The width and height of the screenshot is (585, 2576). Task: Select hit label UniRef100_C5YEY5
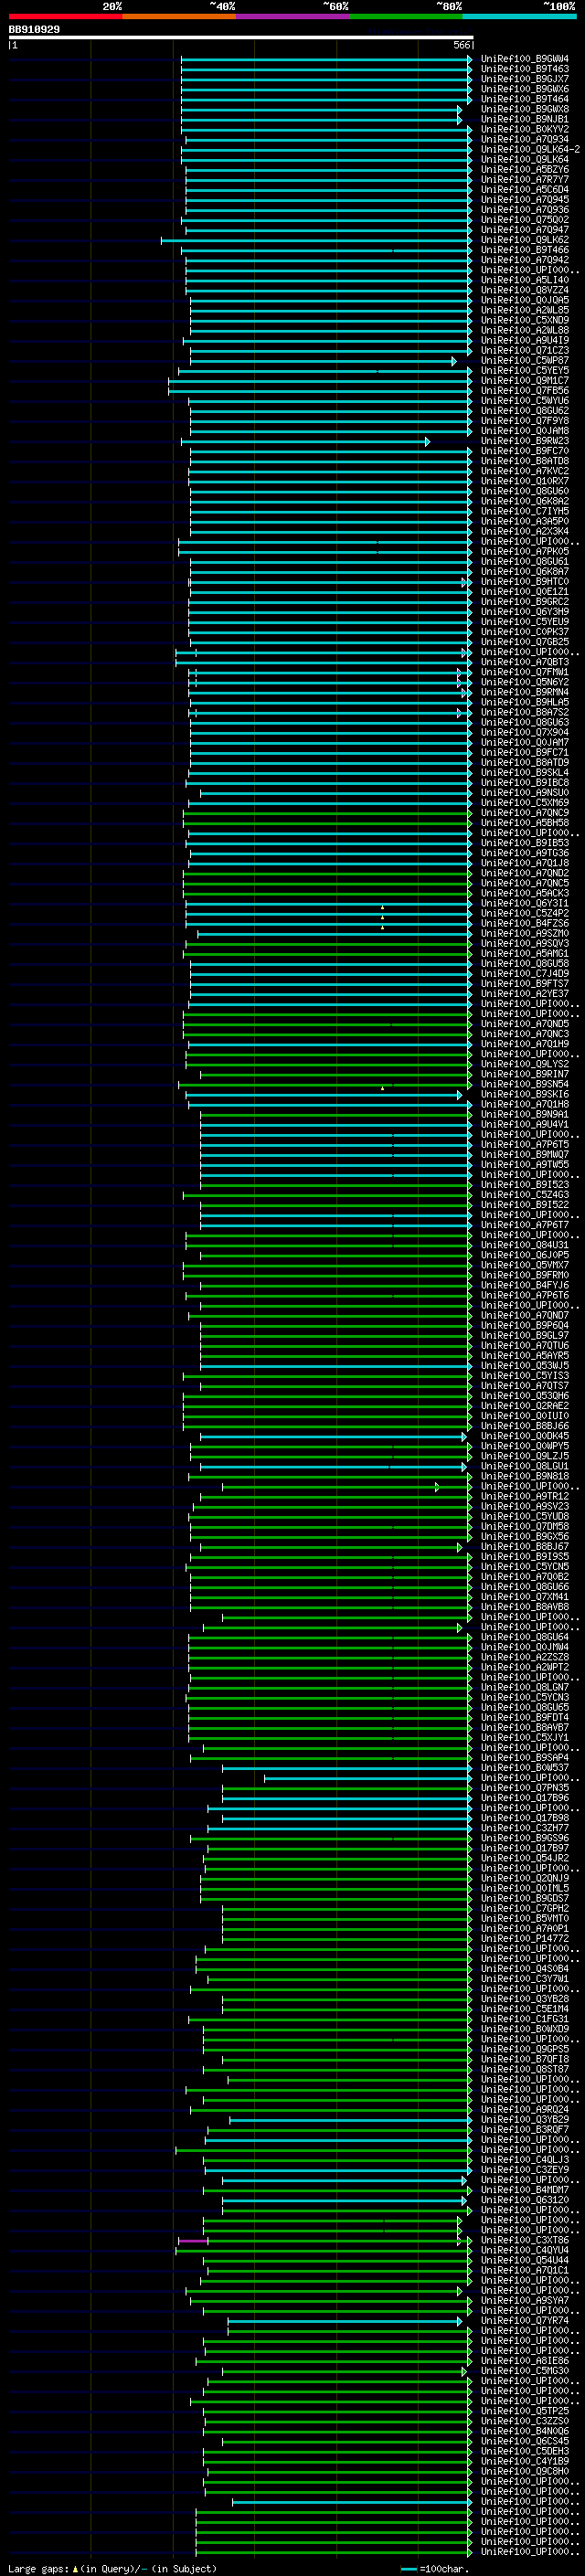(x=525, y=371)
